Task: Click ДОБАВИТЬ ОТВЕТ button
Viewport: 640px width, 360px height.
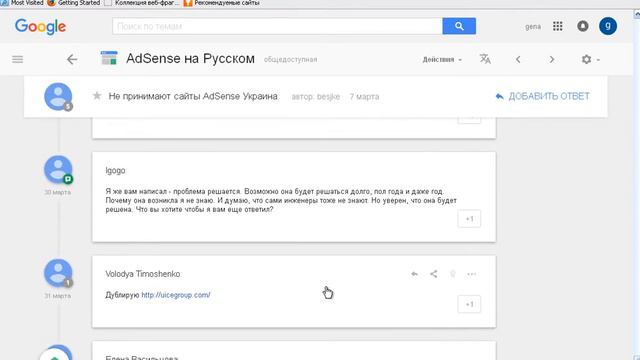Action: 542,96
